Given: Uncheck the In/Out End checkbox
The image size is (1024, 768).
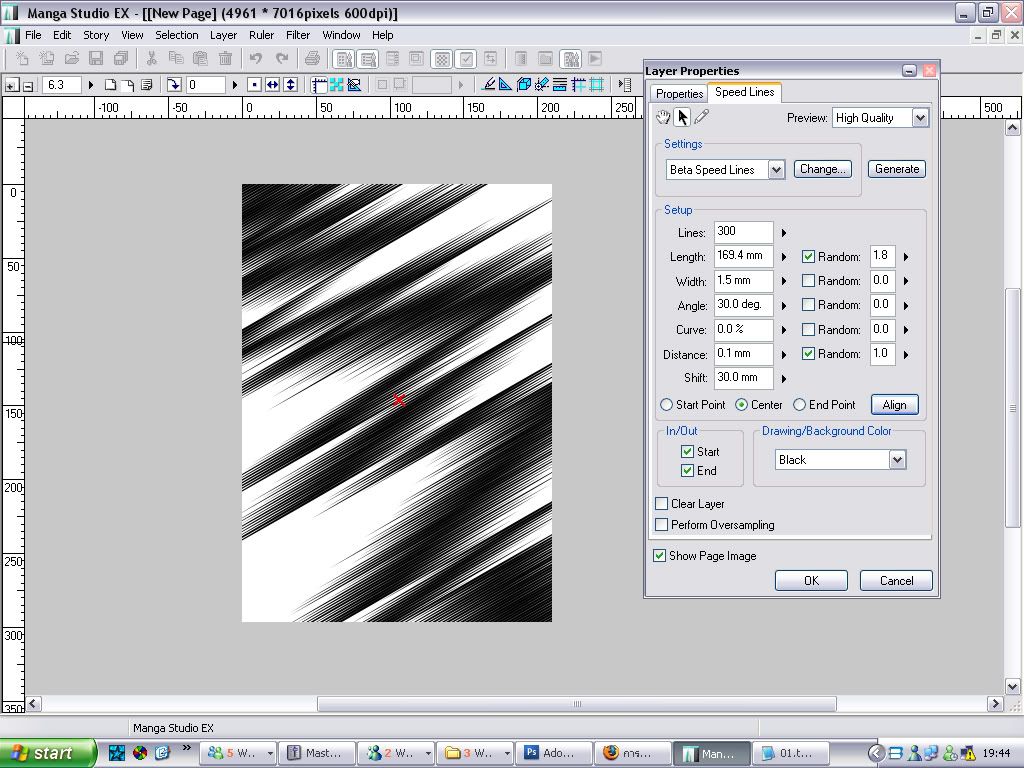Looking at the screenshot, I should click(687, 471).
